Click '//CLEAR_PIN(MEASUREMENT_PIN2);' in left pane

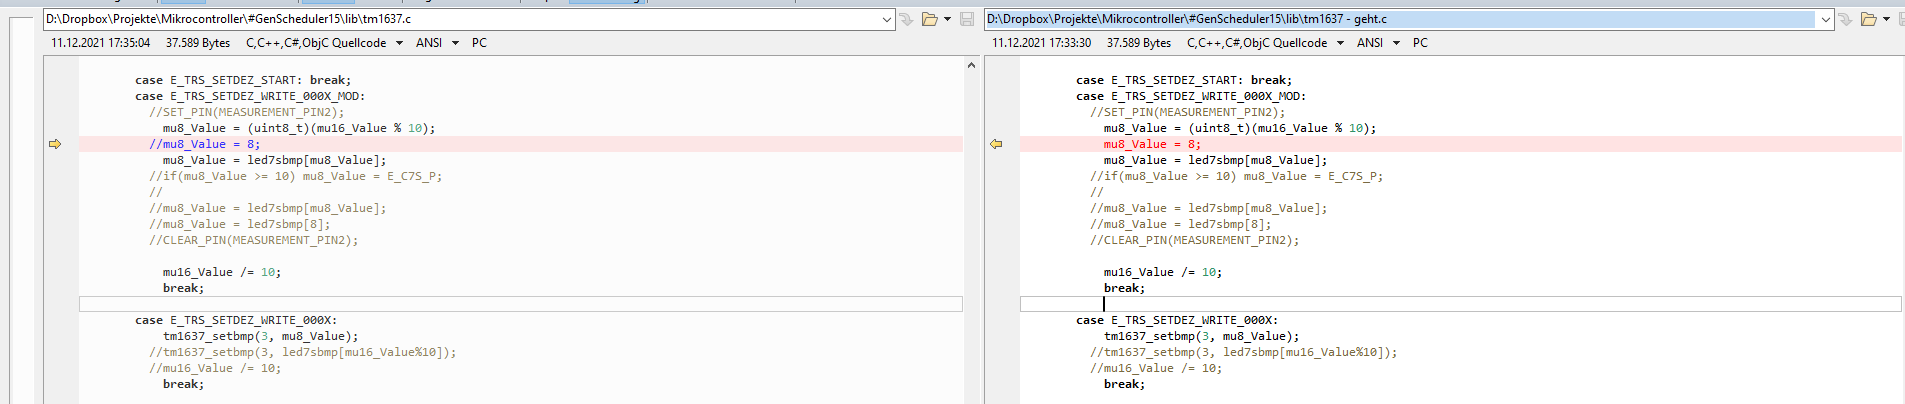click(x=254, y=240)
